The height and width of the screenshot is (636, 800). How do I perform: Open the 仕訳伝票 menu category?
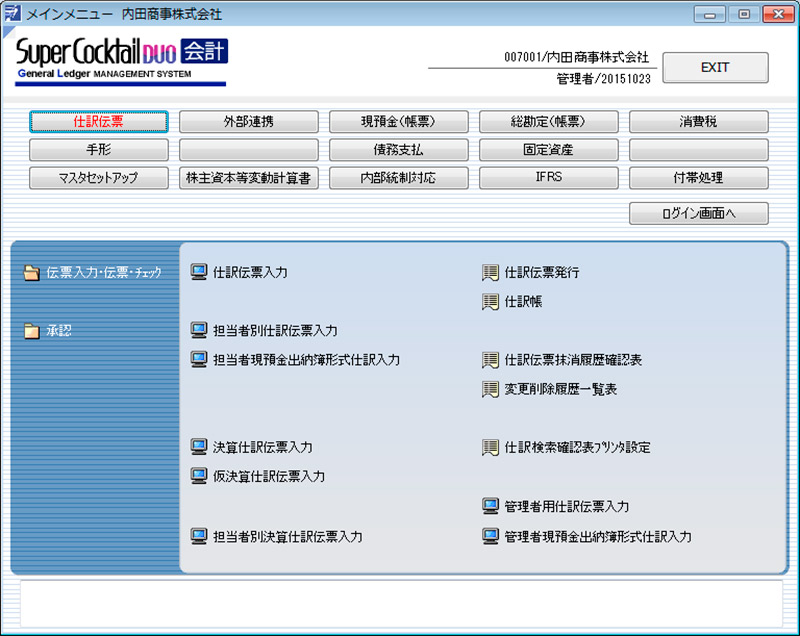pyautogui.click(x=99, y=122)
